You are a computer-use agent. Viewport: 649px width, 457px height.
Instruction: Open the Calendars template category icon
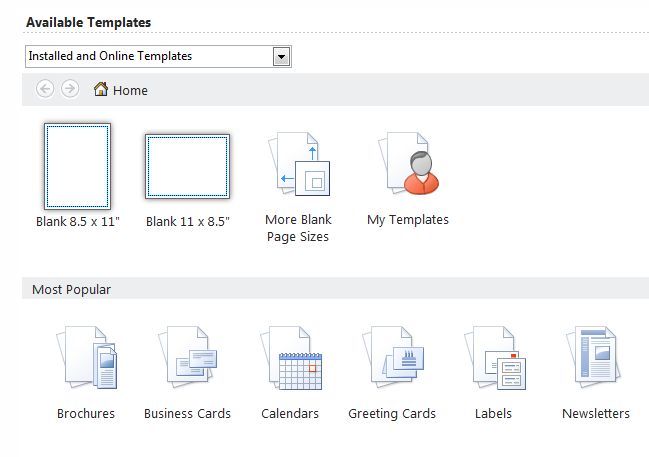pos(291,358)
